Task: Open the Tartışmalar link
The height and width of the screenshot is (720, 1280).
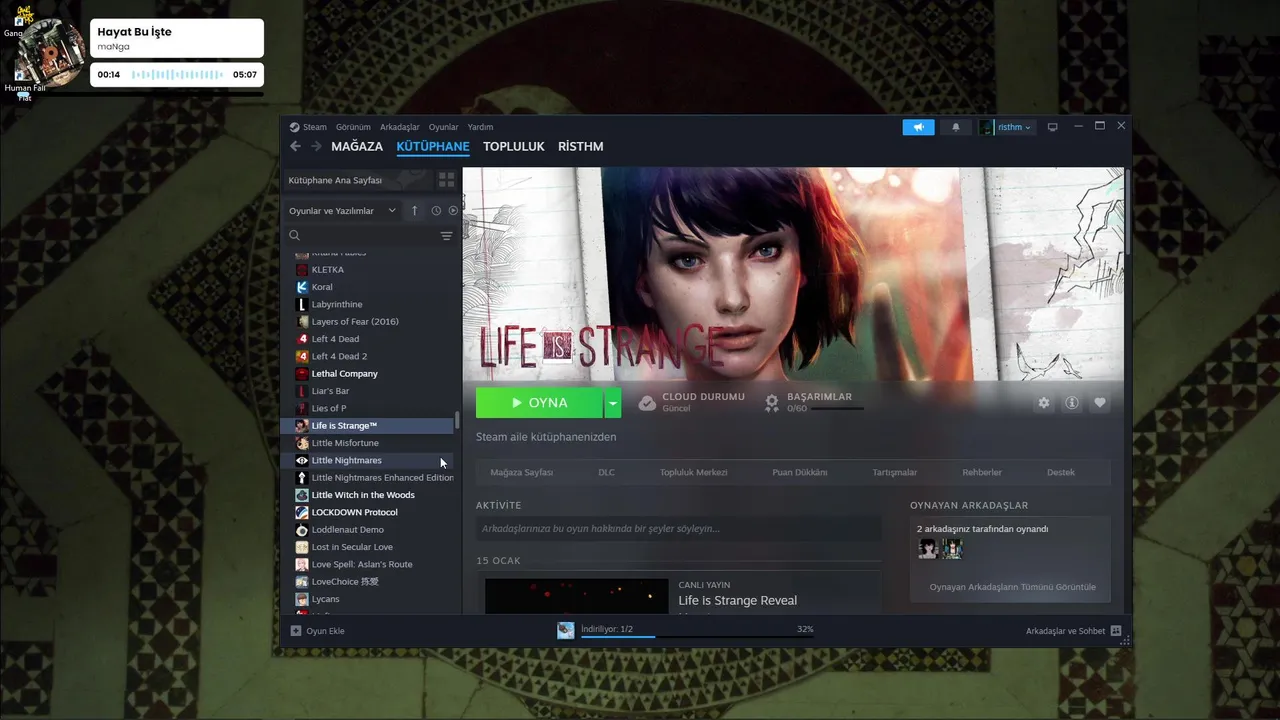Action: [894, 472]
